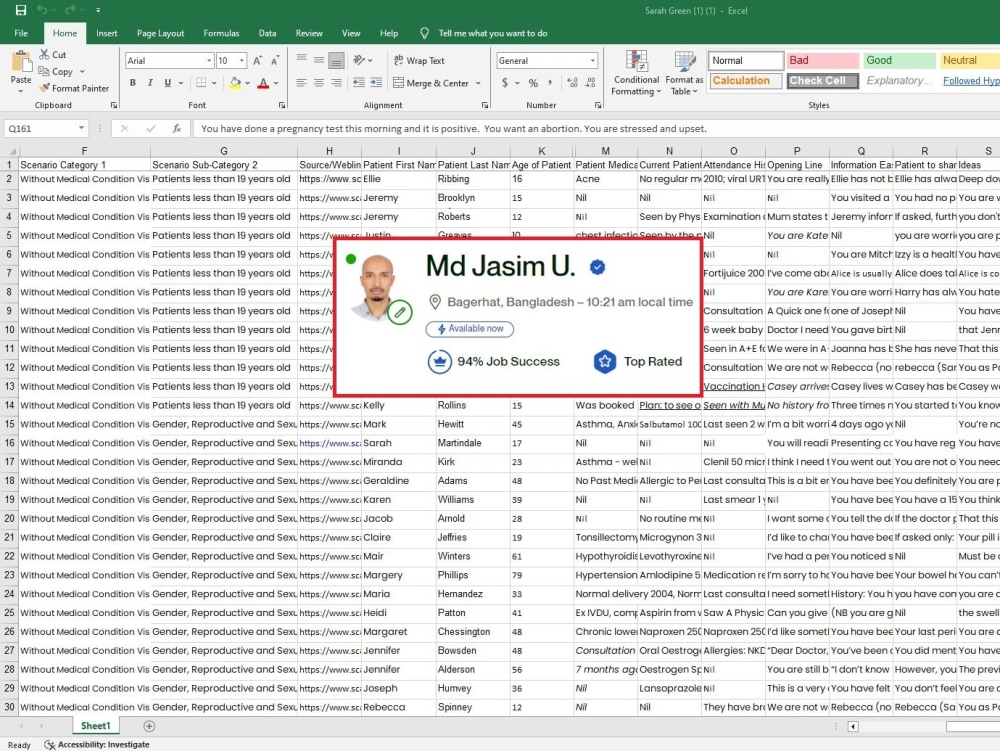Open the General number format dropdown
The height and width of the screenshot is (751, 1000).
[592, 61]
